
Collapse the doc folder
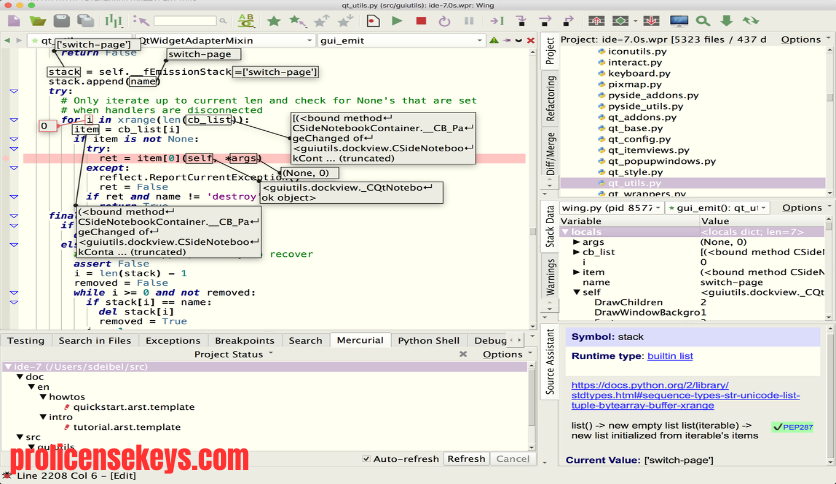click(x=20, y=377)
